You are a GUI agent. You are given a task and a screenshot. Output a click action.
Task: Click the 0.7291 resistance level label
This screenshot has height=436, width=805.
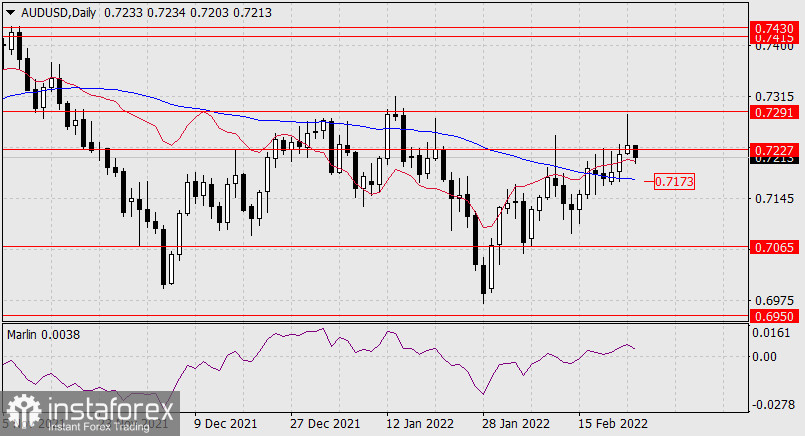[774, 112]
